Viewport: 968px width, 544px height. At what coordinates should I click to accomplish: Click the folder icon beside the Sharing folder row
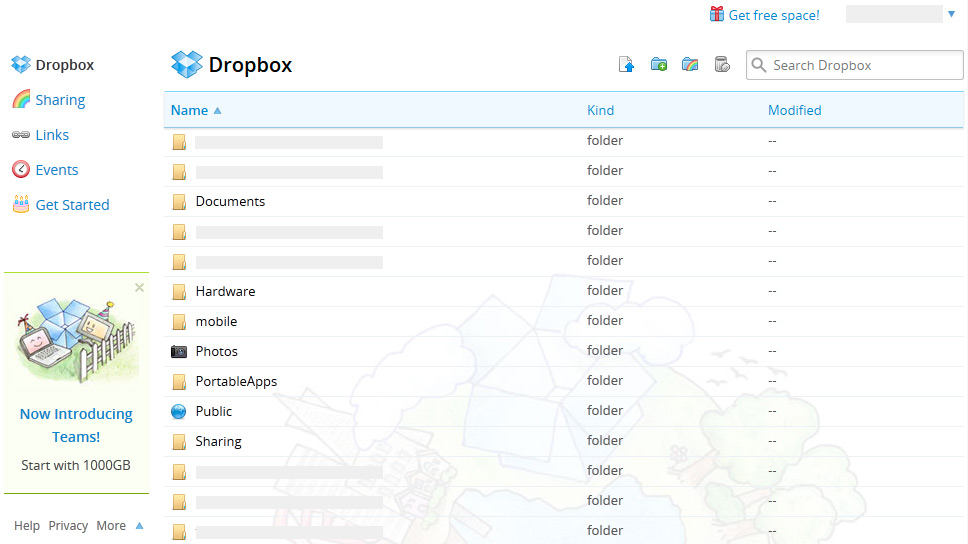tap(180, 441)
